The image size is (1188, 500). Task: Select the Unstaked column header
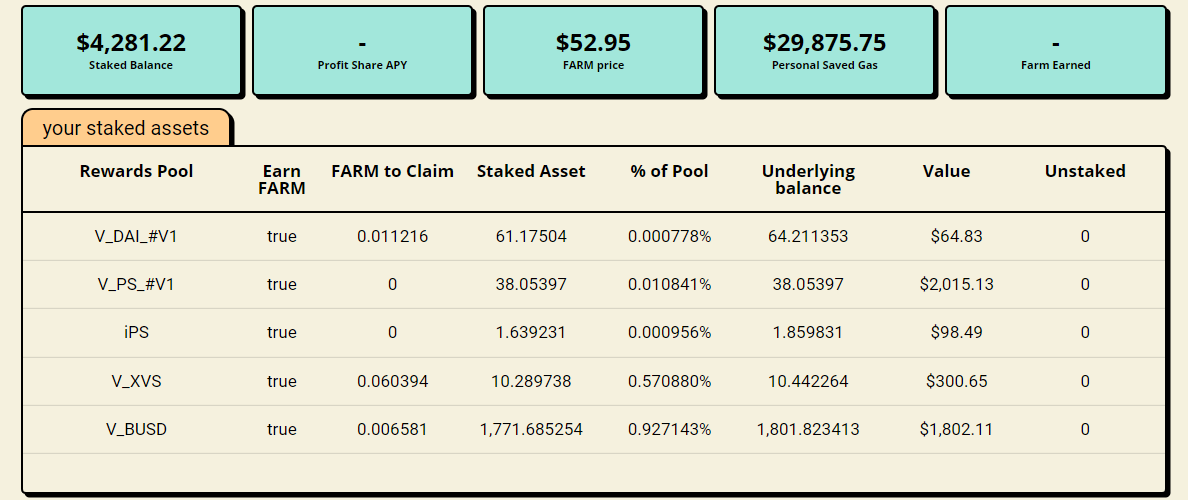pyautogui.click(x=1085, y=171)
